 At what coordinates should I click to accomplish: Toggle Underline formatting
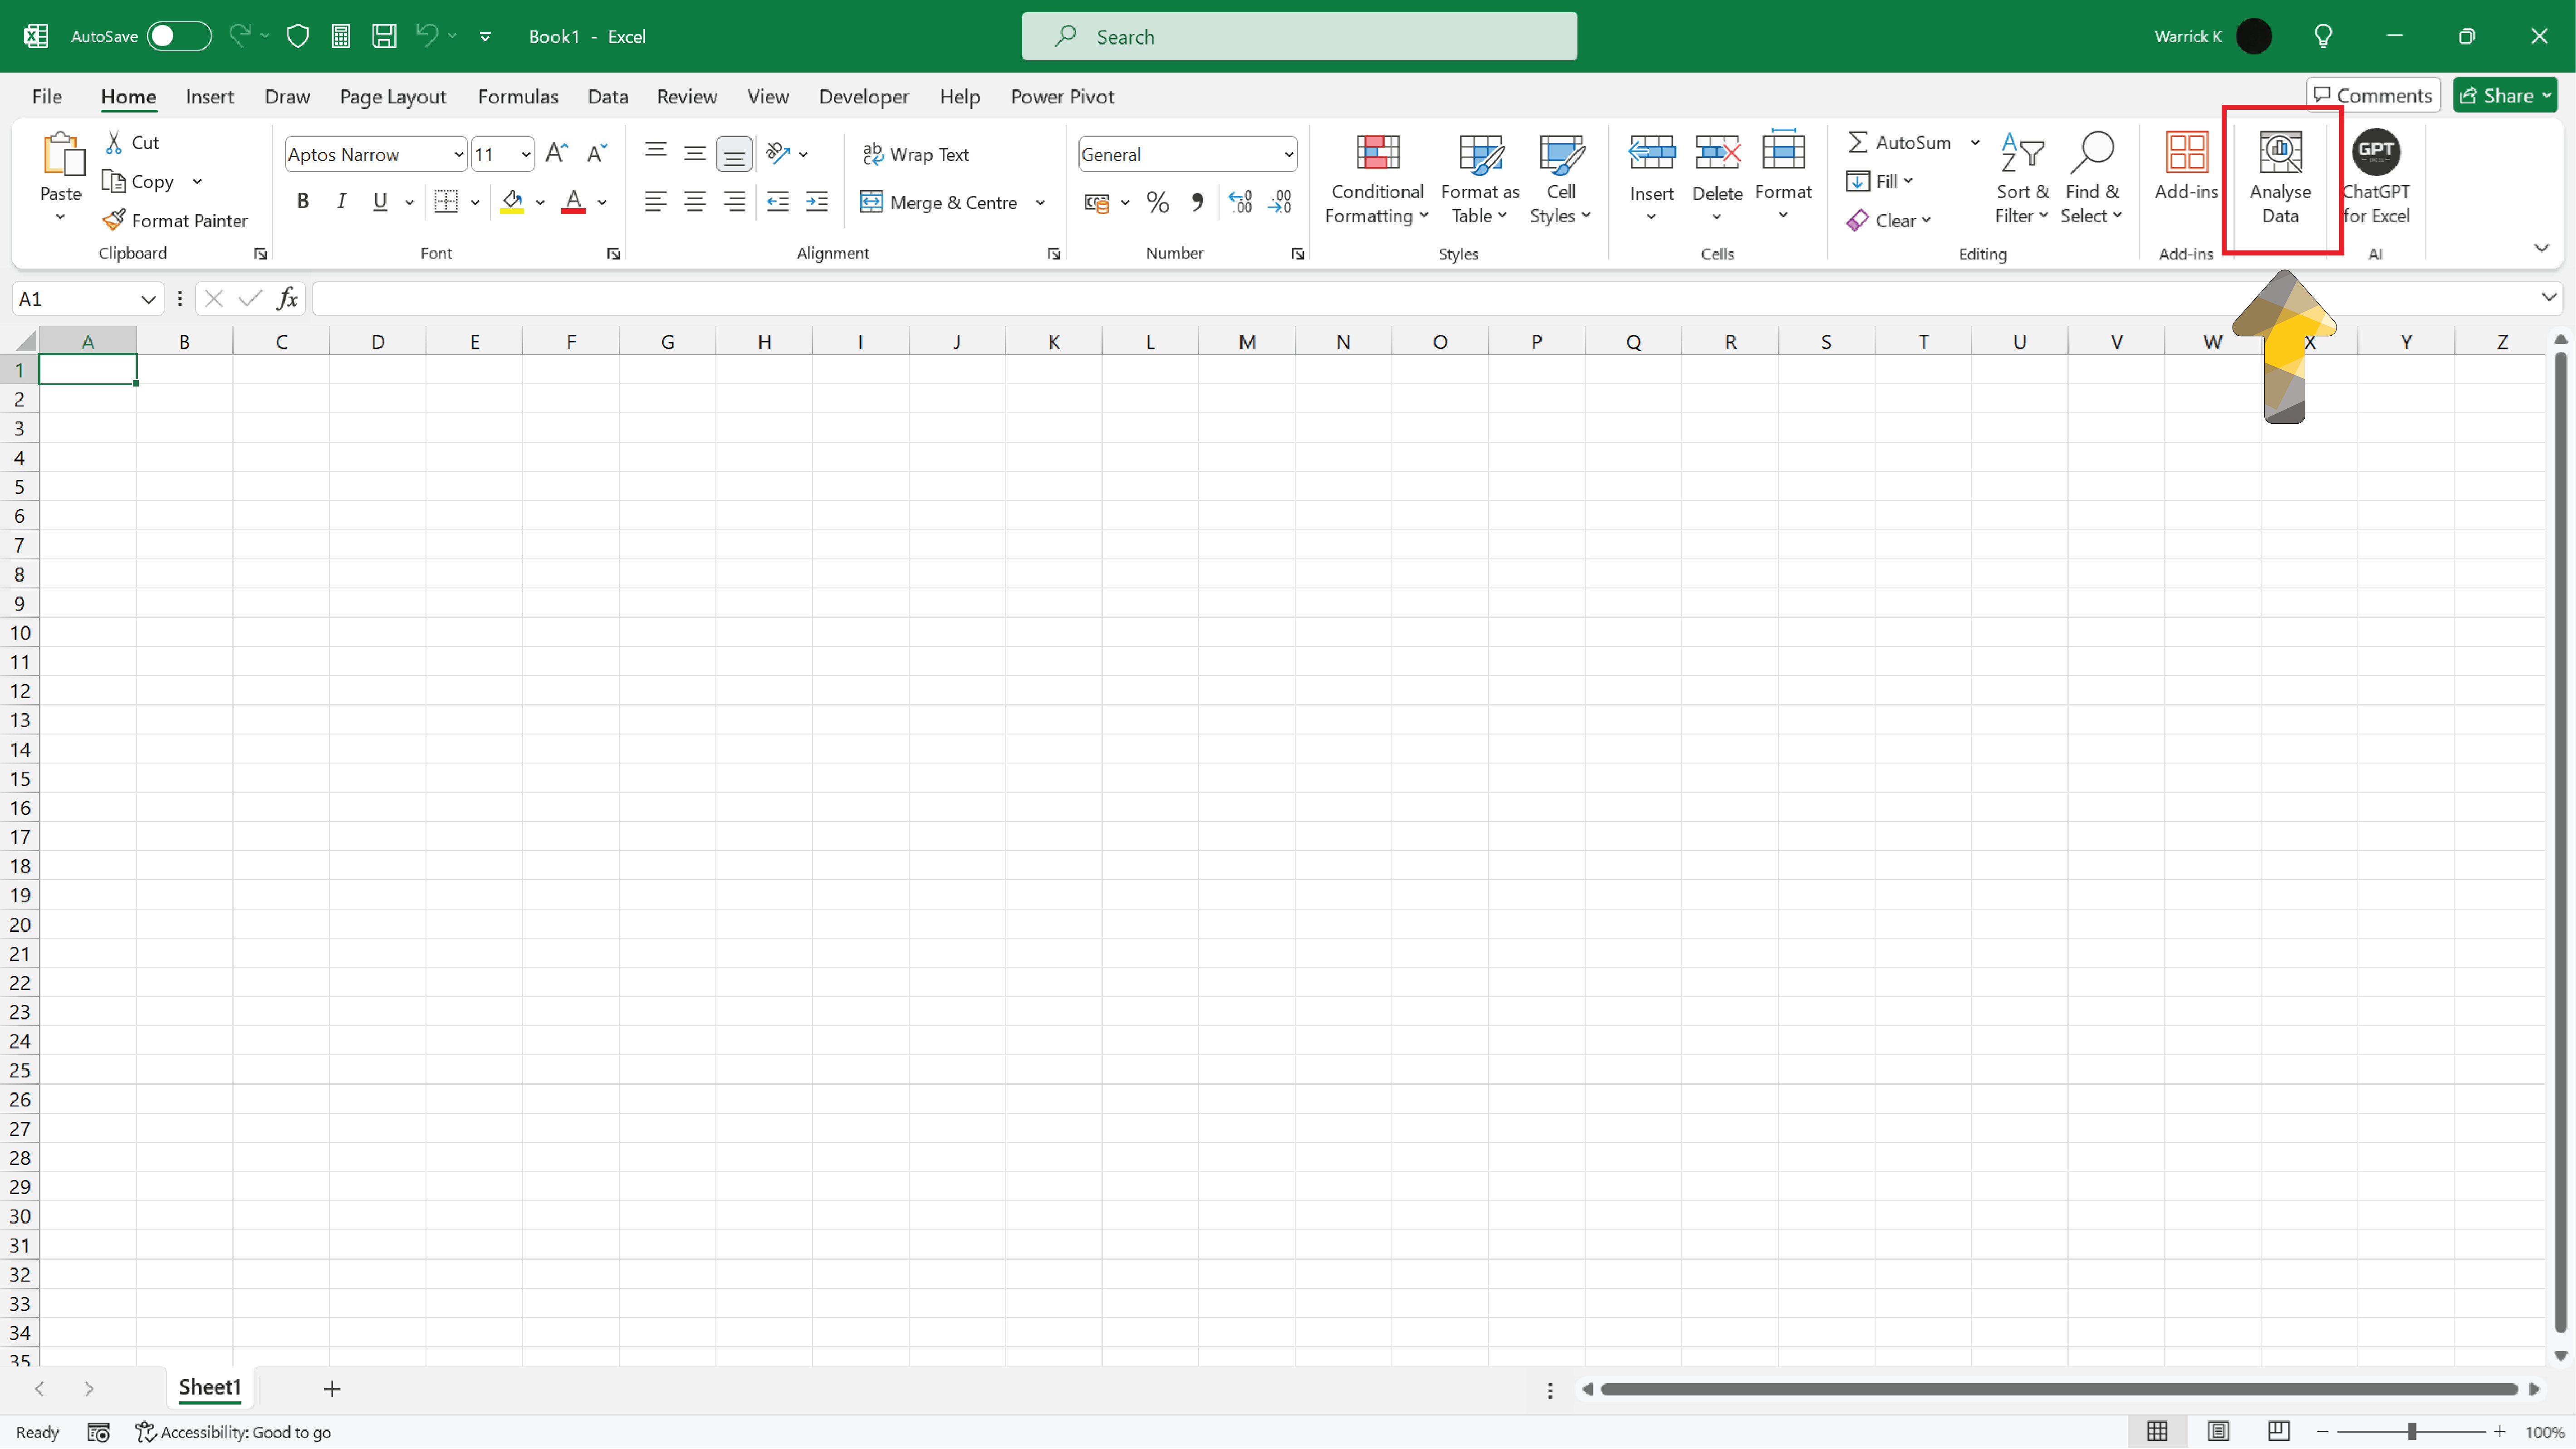click(x=380, y=202)
